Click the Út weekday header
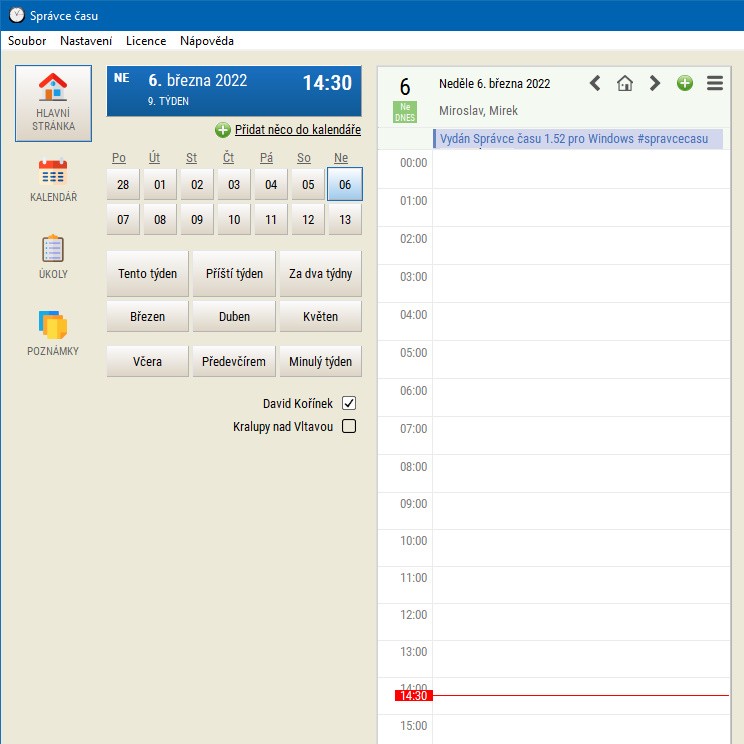 (155, 158)
